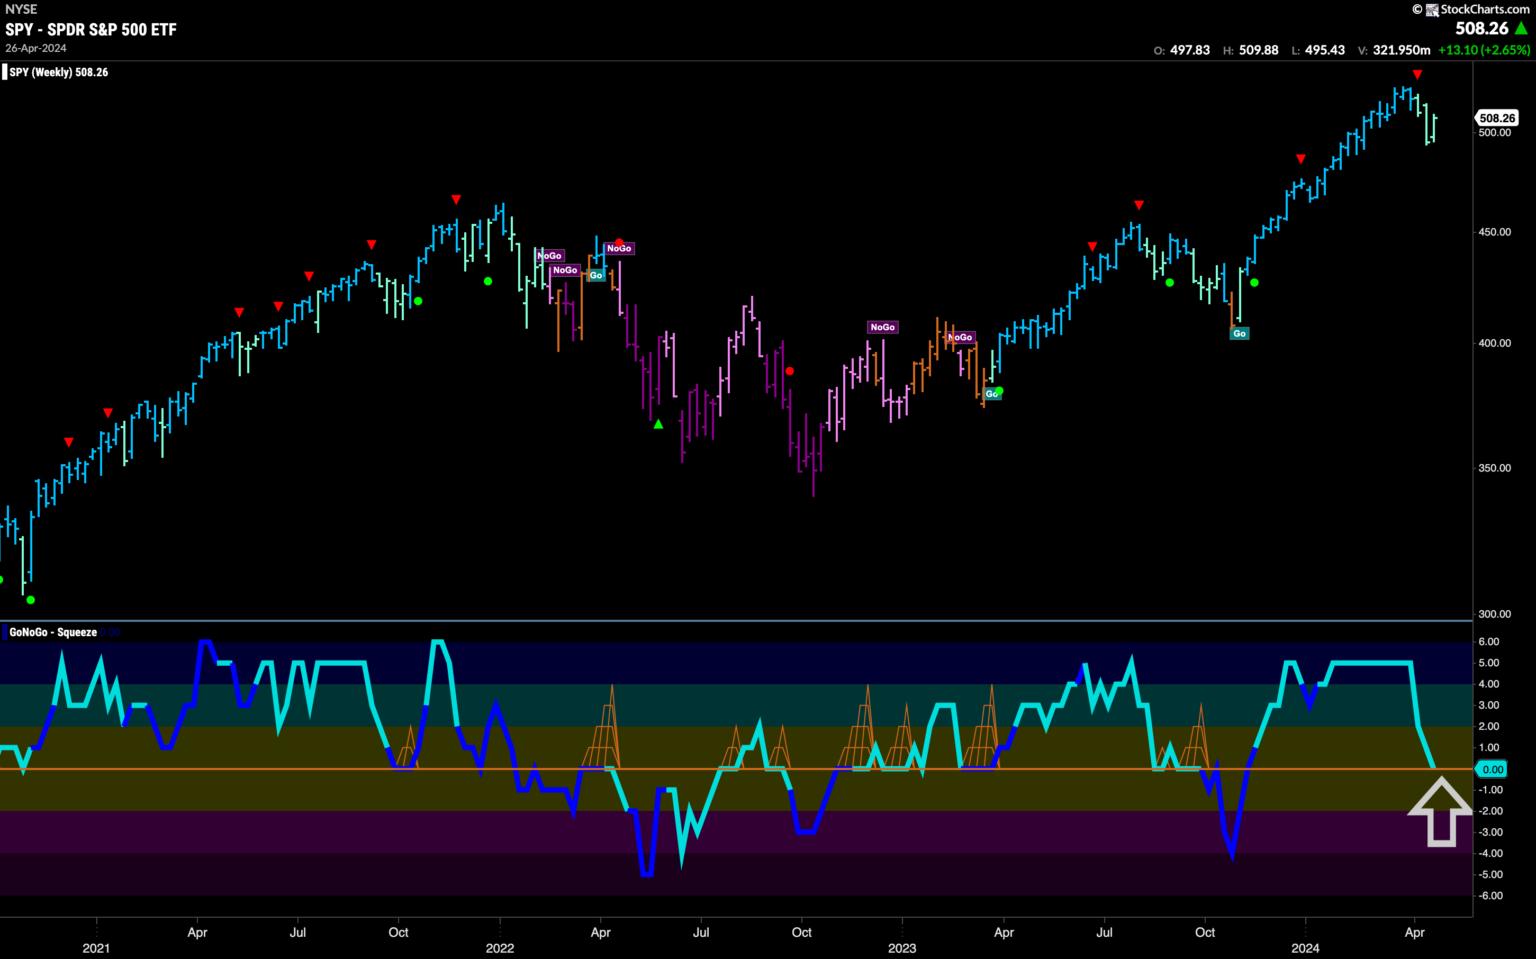This screenshot has height=959, width=1536.
Task: Click the large white outlined up arrow
Action: 1440,811
